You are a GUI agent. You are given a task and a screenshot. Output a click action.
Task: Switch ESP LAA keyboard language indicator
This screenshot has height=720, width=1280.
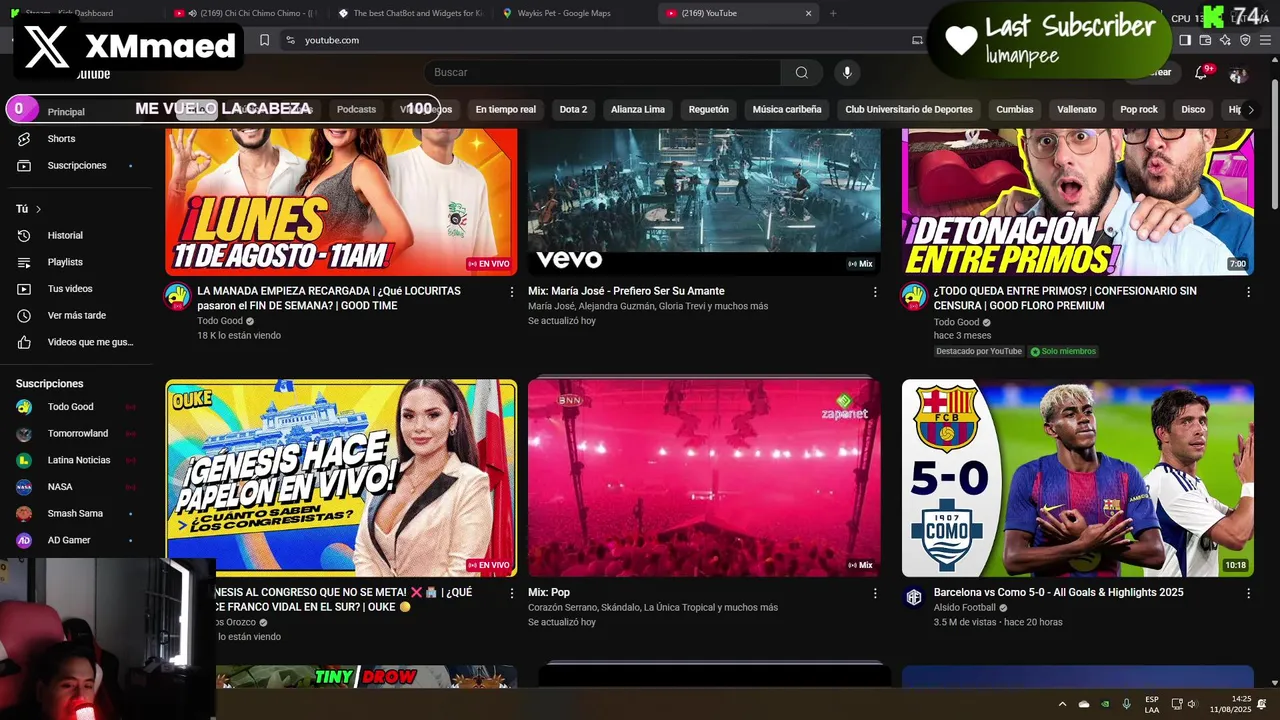click(x=1152, y=704)
